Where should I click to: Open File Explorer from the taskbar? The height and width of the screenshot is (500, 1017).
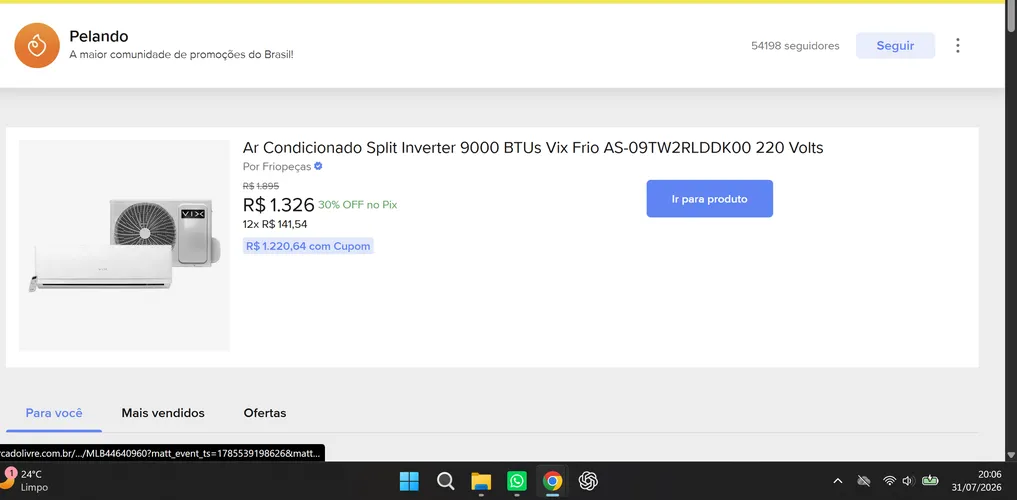[x=481, y=481]
